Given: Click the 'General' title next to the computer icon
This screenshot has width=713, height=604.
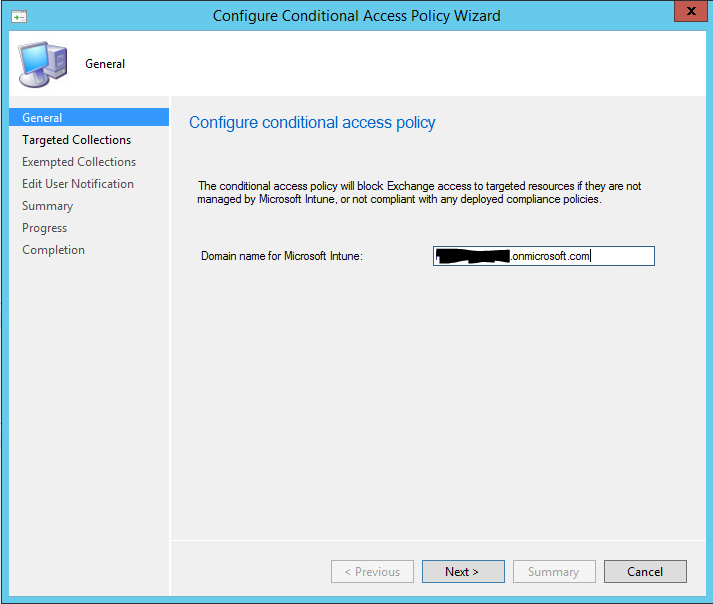Looking at the screenshot, I should 105,64.
